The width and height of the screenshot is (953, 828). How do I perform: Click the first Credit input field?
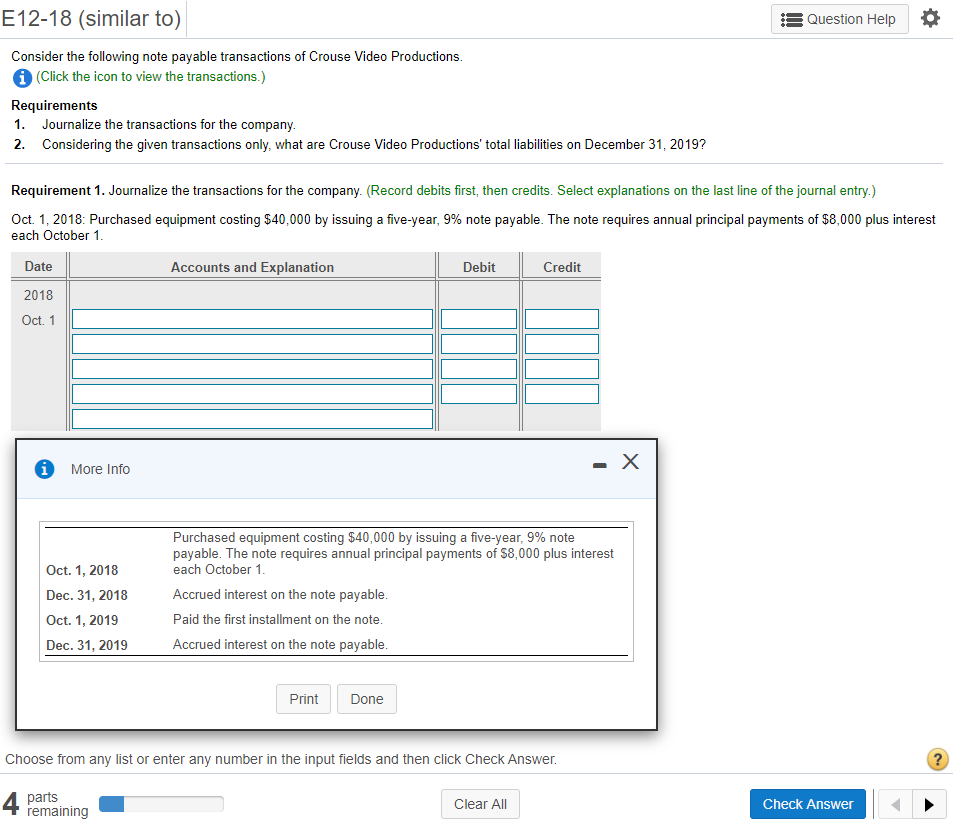tap(561, 318)
